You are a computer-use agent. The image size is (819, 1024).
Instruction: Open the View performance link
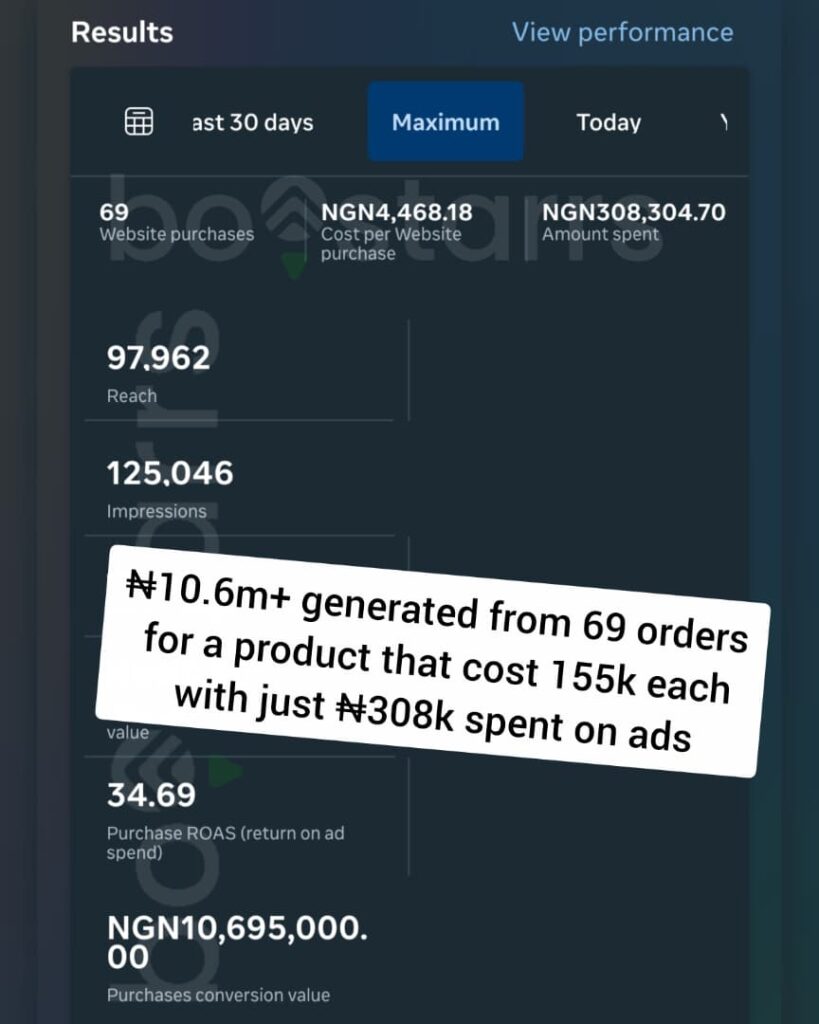click(x=622, y=32)
